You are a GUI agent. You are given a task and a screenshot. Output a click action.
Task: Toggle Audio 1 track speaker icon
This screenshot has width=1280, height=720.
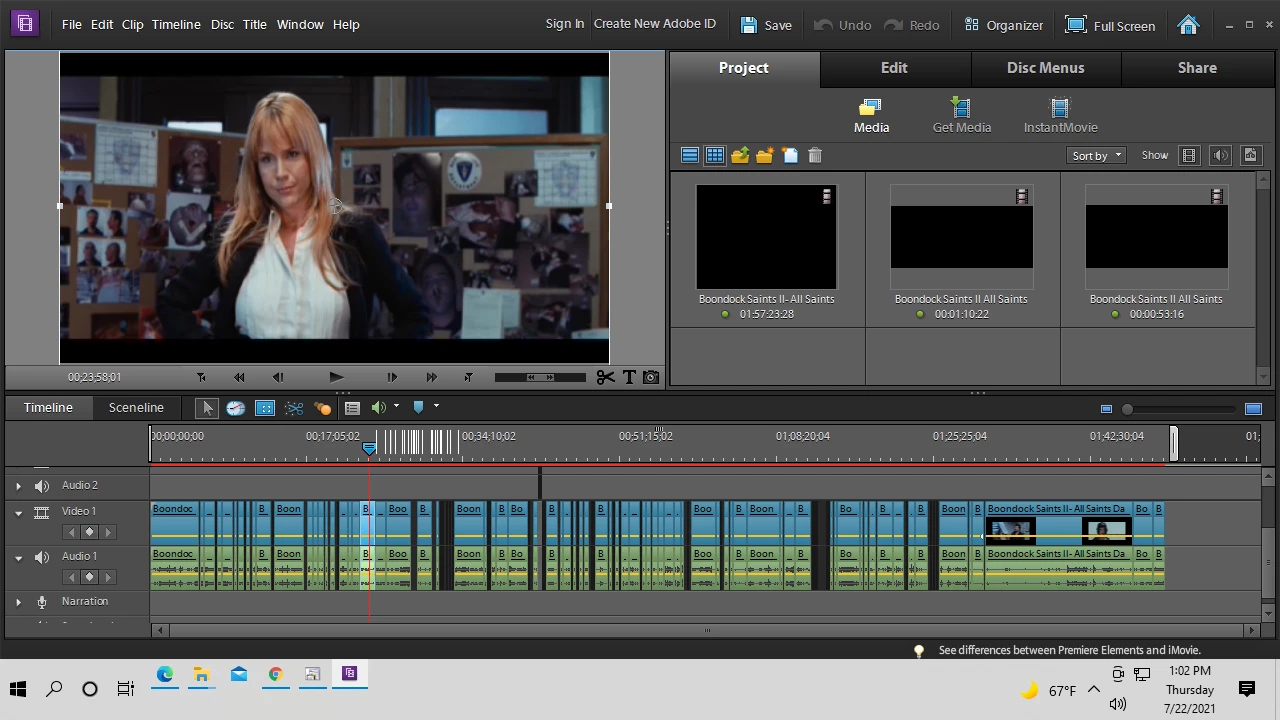(42, 557)
